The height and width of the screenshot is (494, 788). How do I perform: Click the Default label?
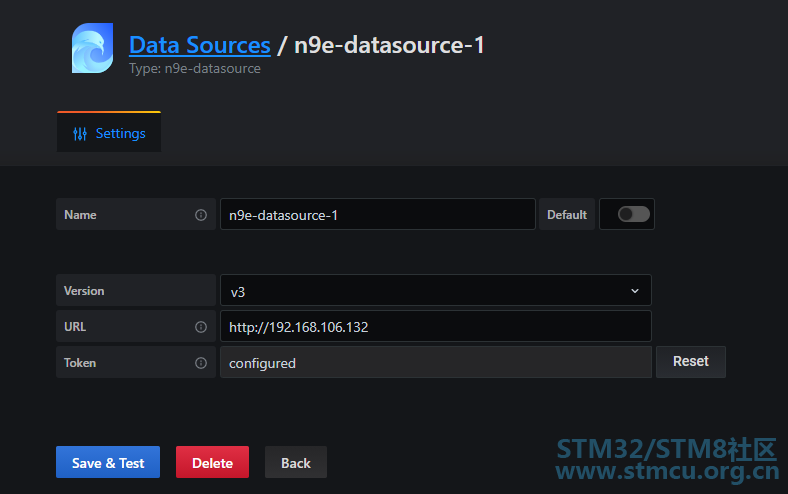[567, 215]
